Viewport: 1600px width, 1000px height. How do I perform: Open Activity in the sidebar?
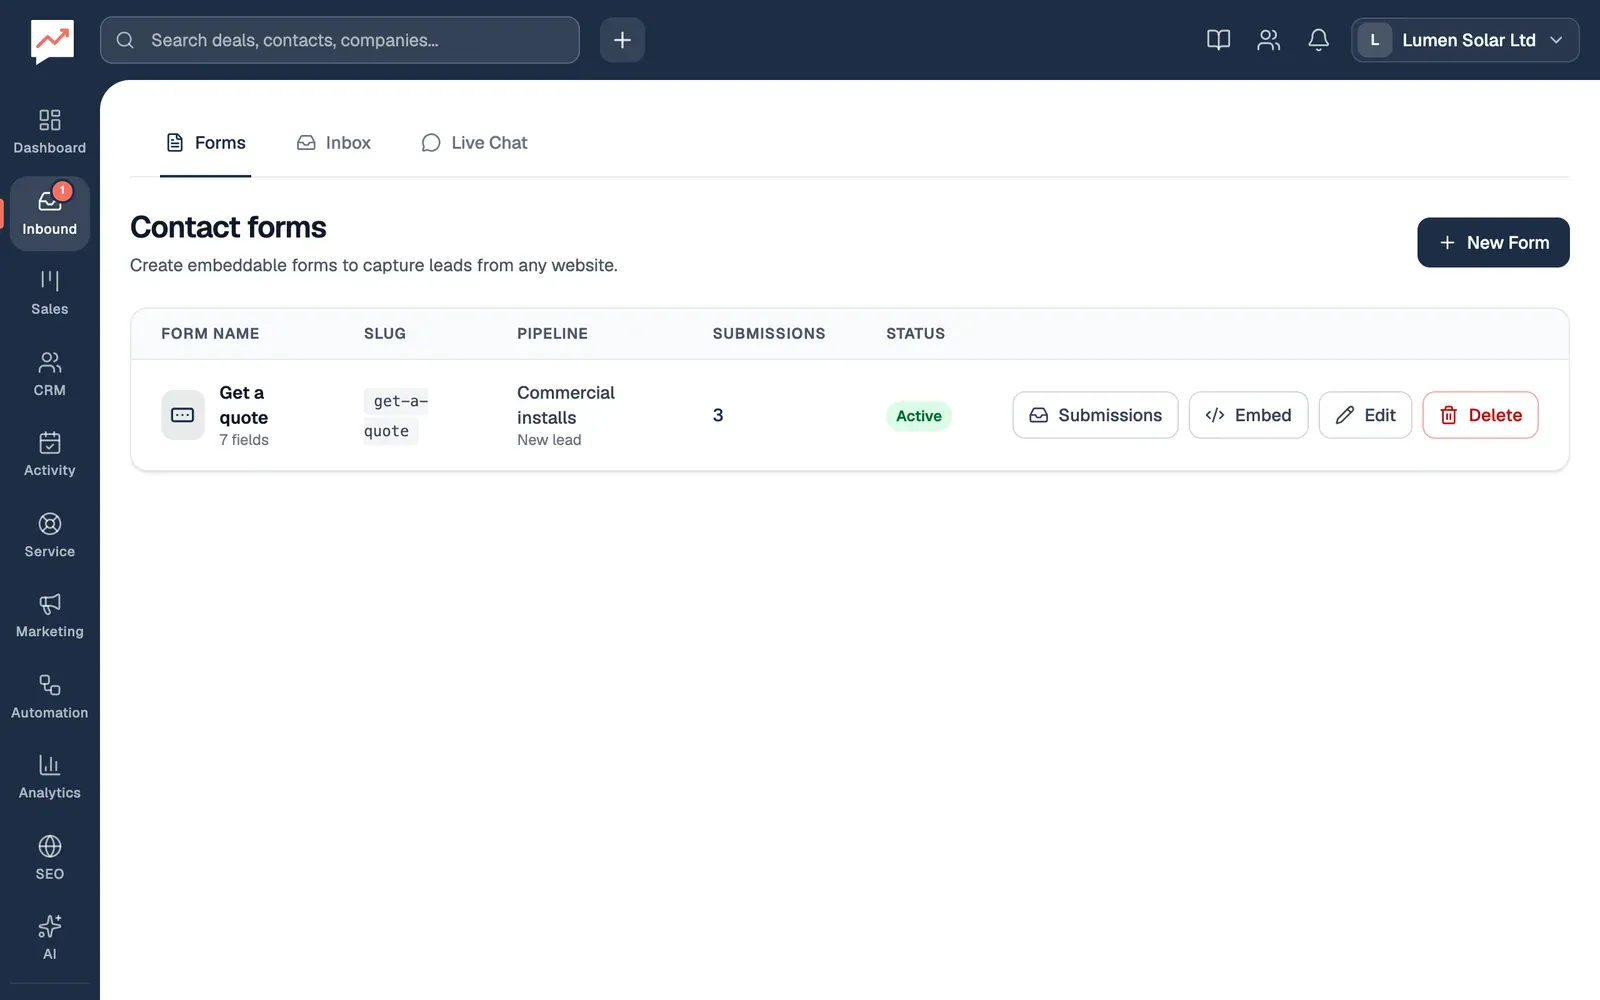tap(50, 454)
